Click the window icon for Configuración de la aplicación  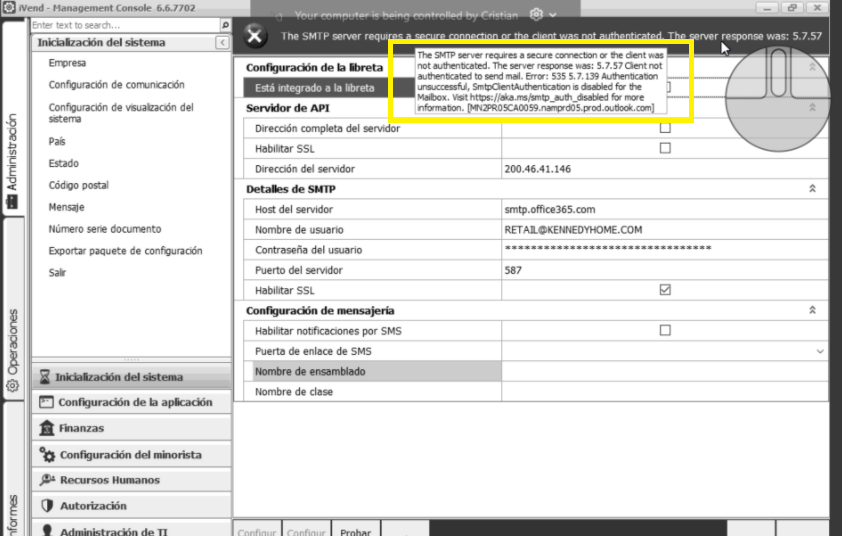click(46, 402)
